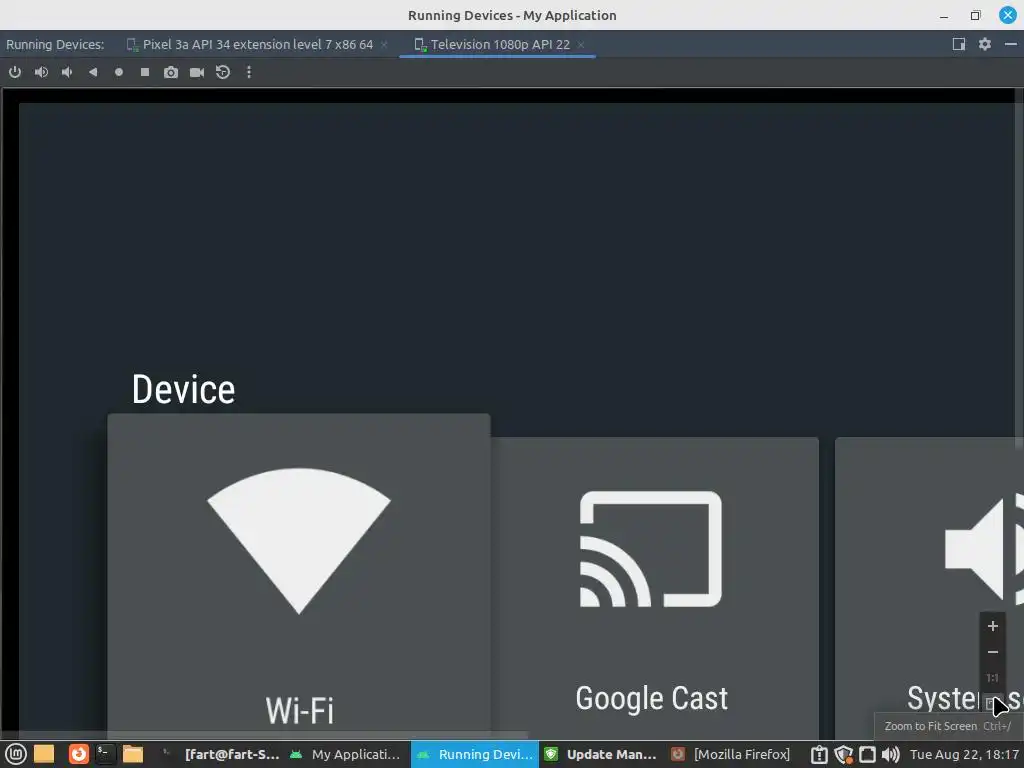The width and height of the screenshot is (1024, 768).
Task: Open the Running Devices settings gear
Action: point(985,44)
